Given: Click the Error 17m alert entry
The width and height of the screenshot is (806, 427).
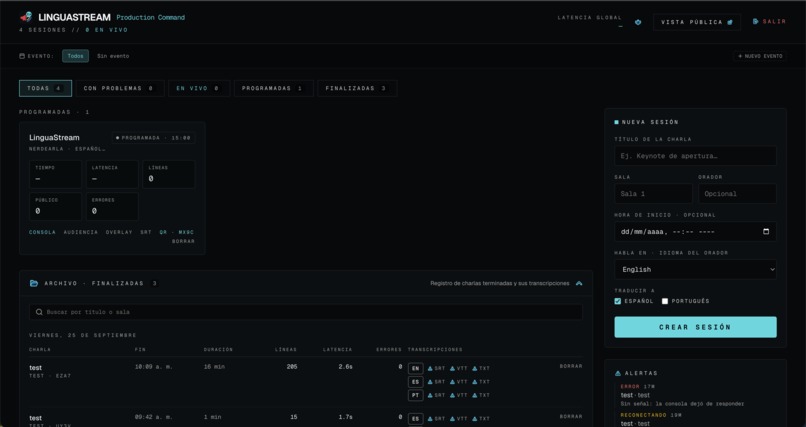Looking at the screenshot, I should (x=683, y=395).
